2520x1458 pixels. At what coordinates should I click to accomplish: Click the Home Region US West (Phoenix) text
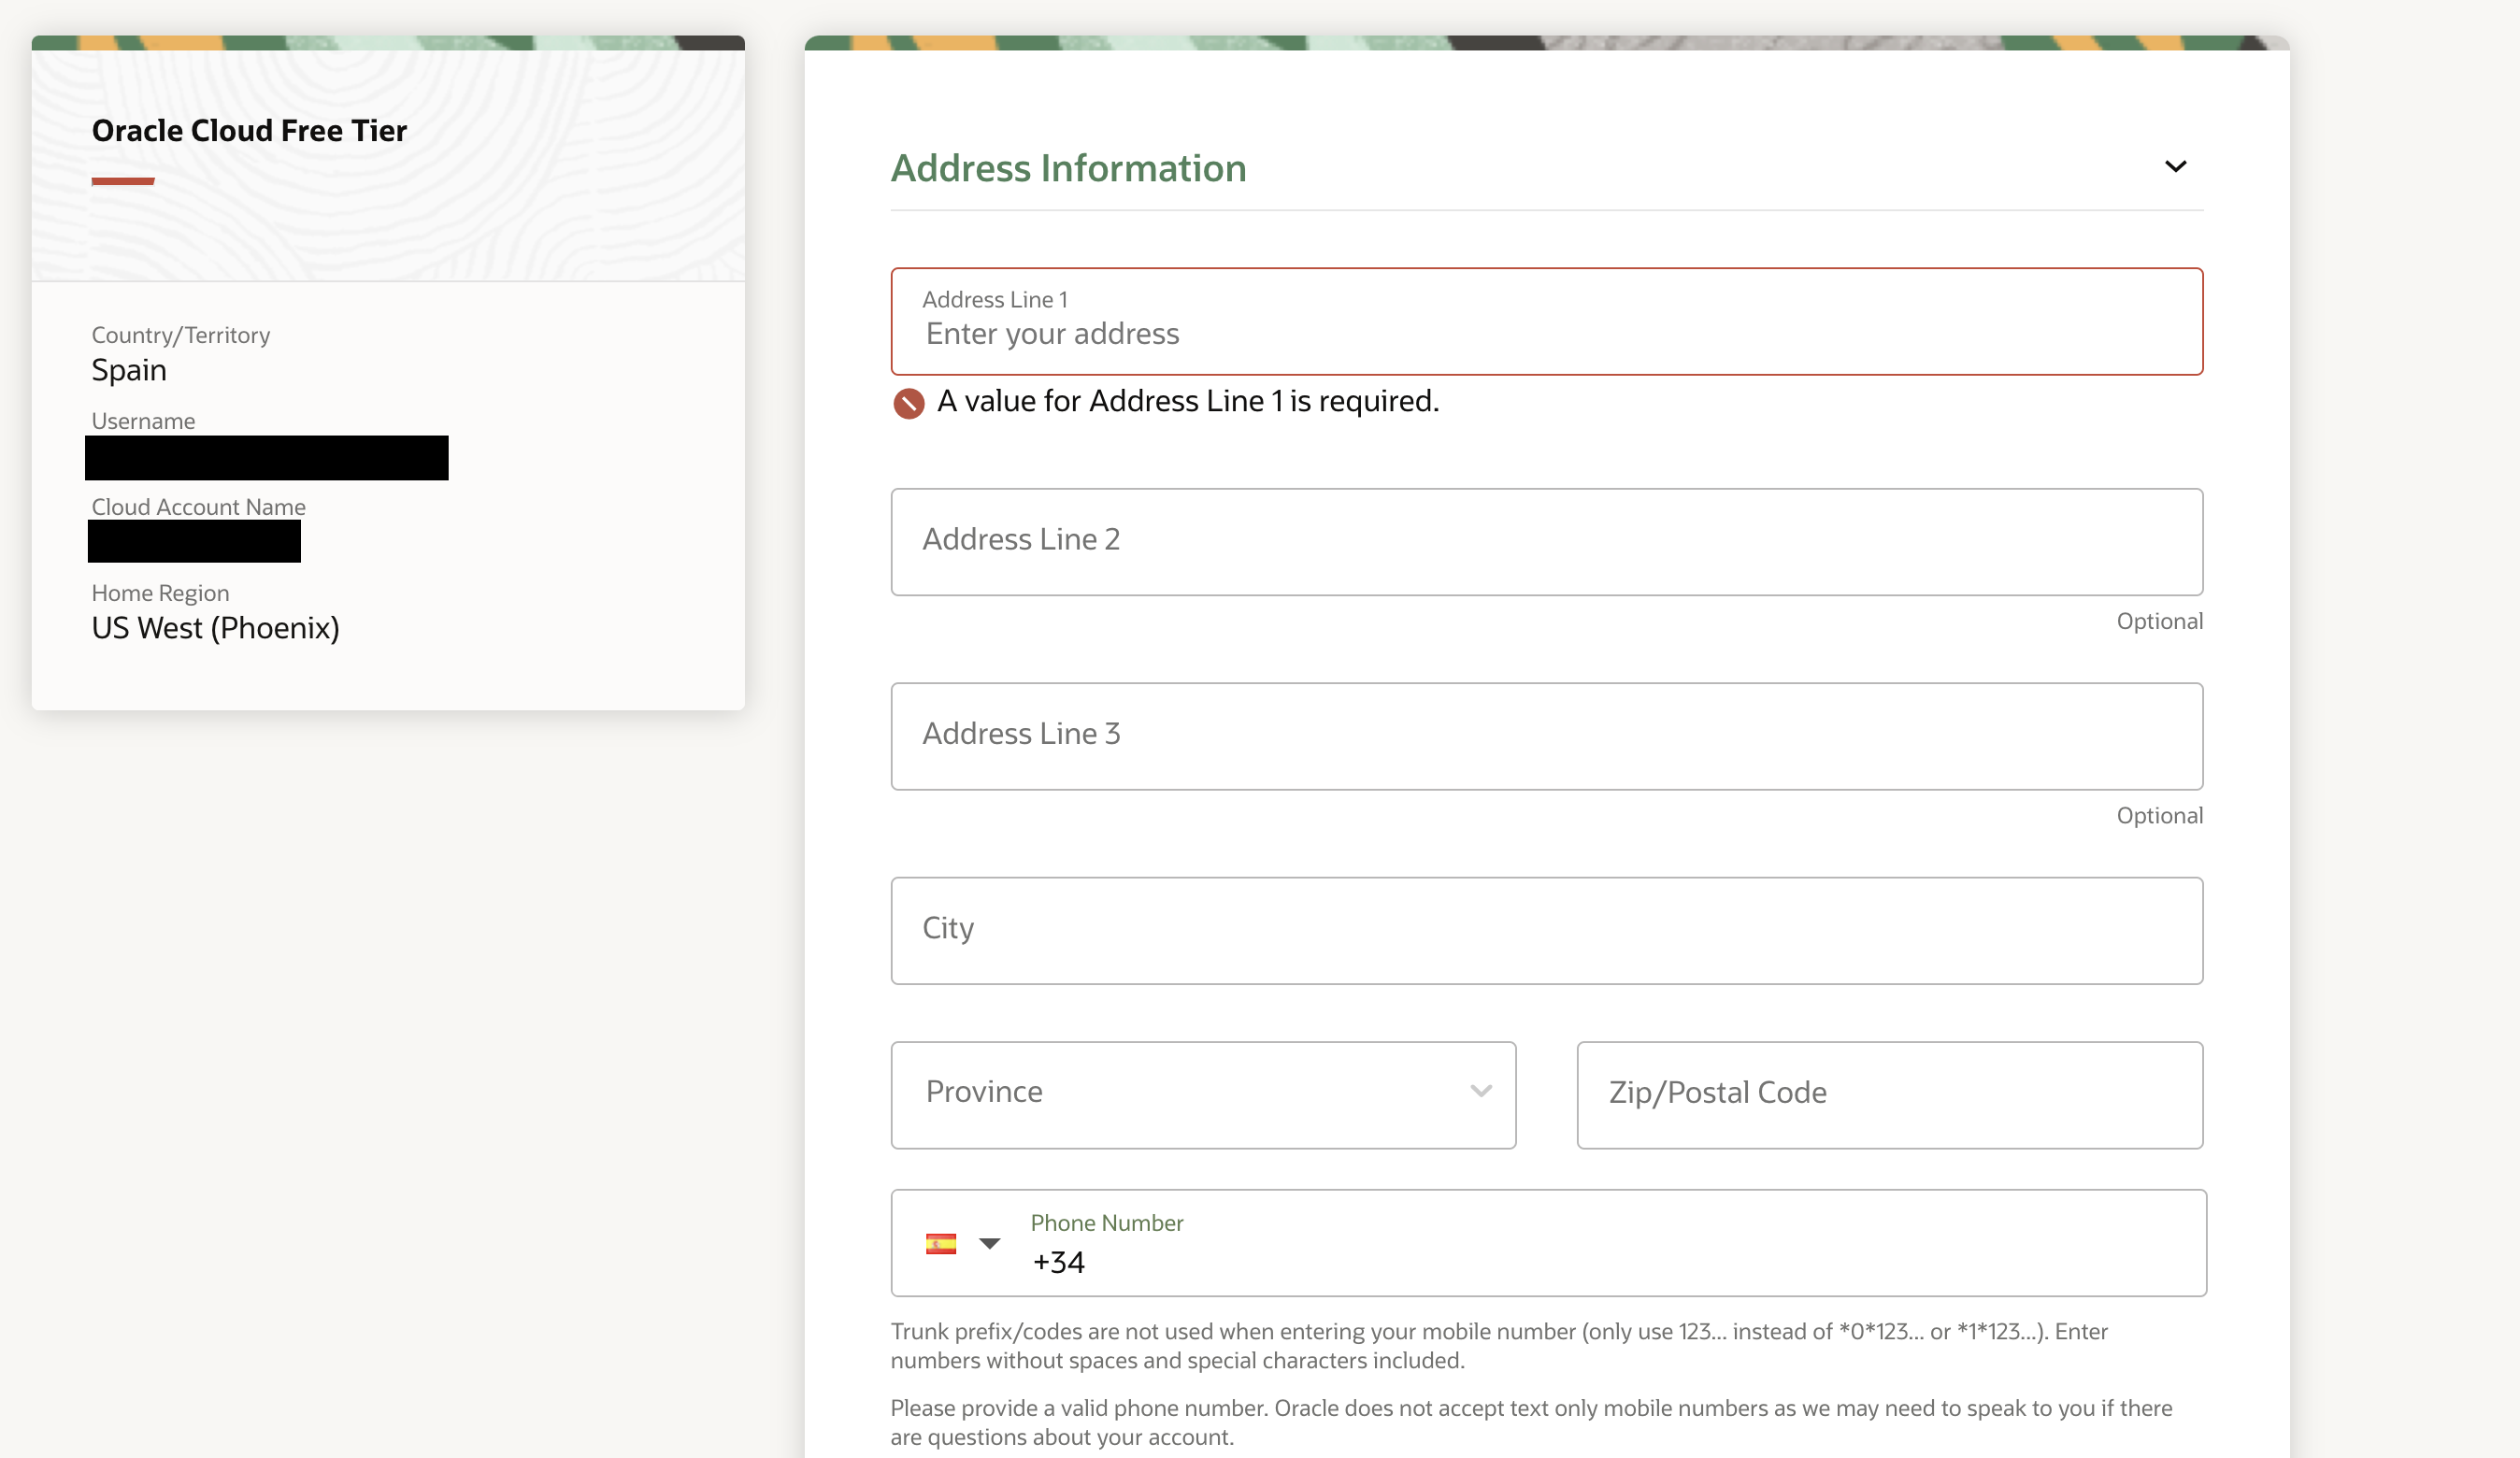click(215, 628)
